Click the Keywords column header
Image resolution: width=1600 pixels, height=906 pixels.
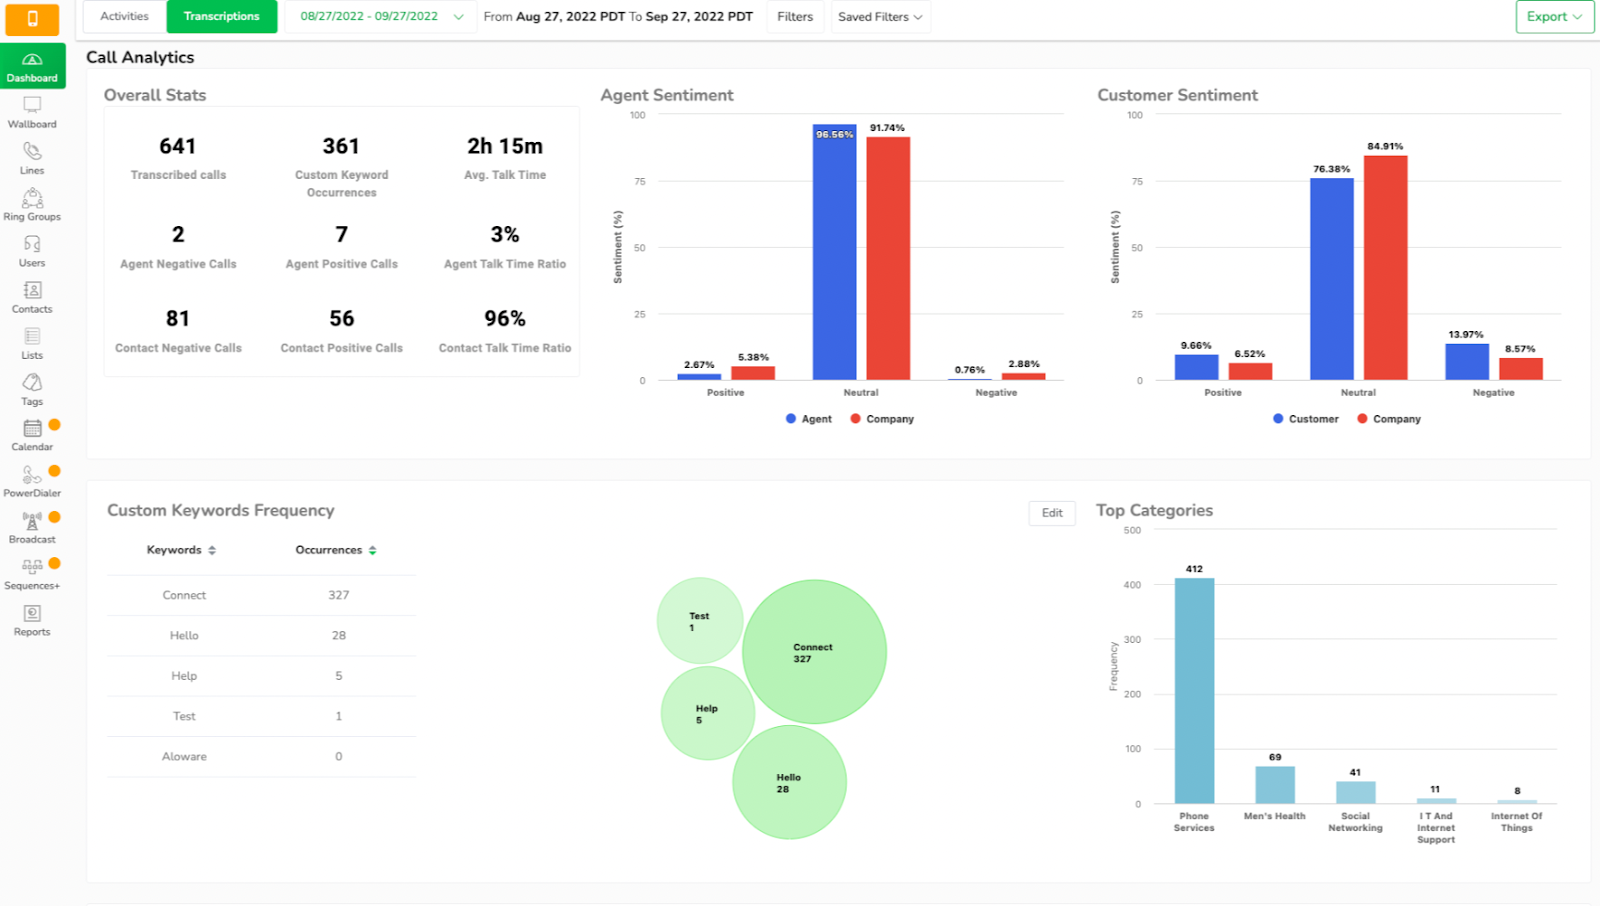click(174, 550)
